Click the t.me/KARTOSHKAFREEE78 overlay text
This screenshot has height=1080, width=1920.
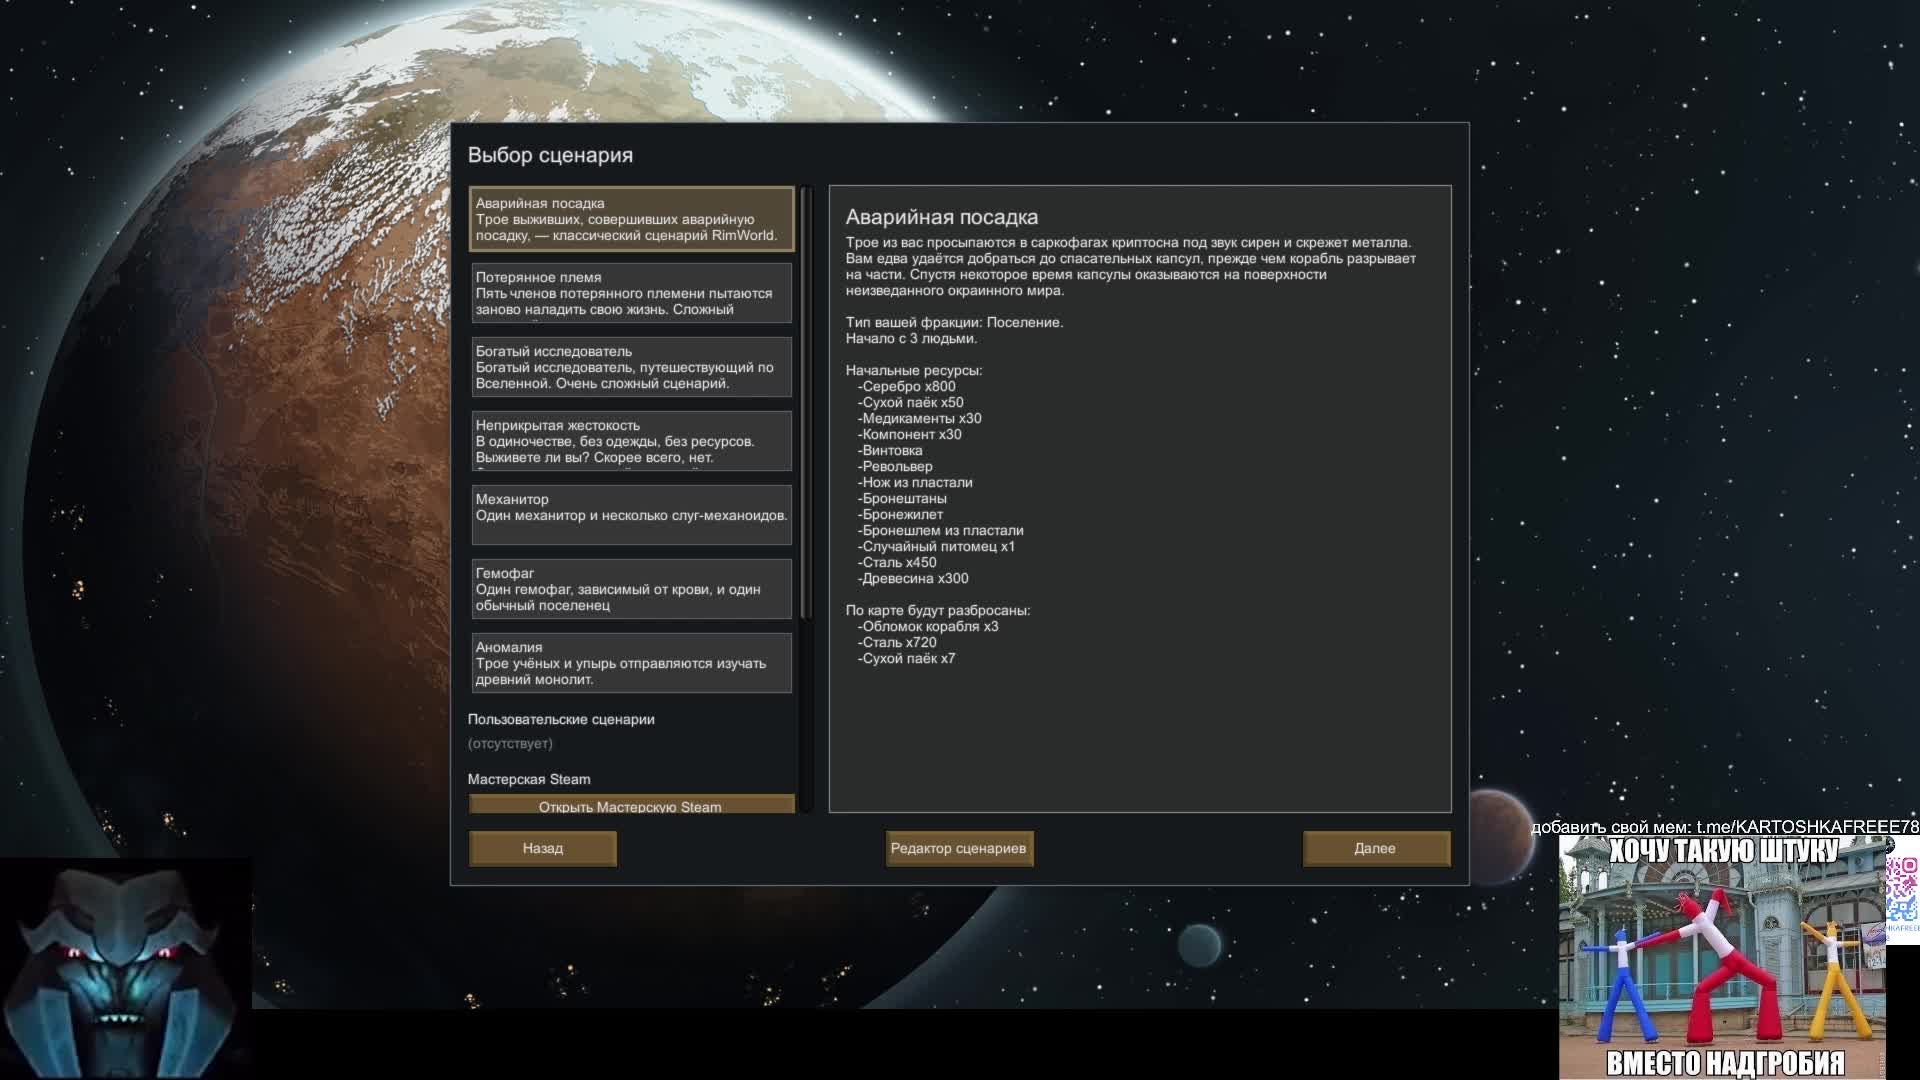pyautogui.click(x=1807, y=827)
